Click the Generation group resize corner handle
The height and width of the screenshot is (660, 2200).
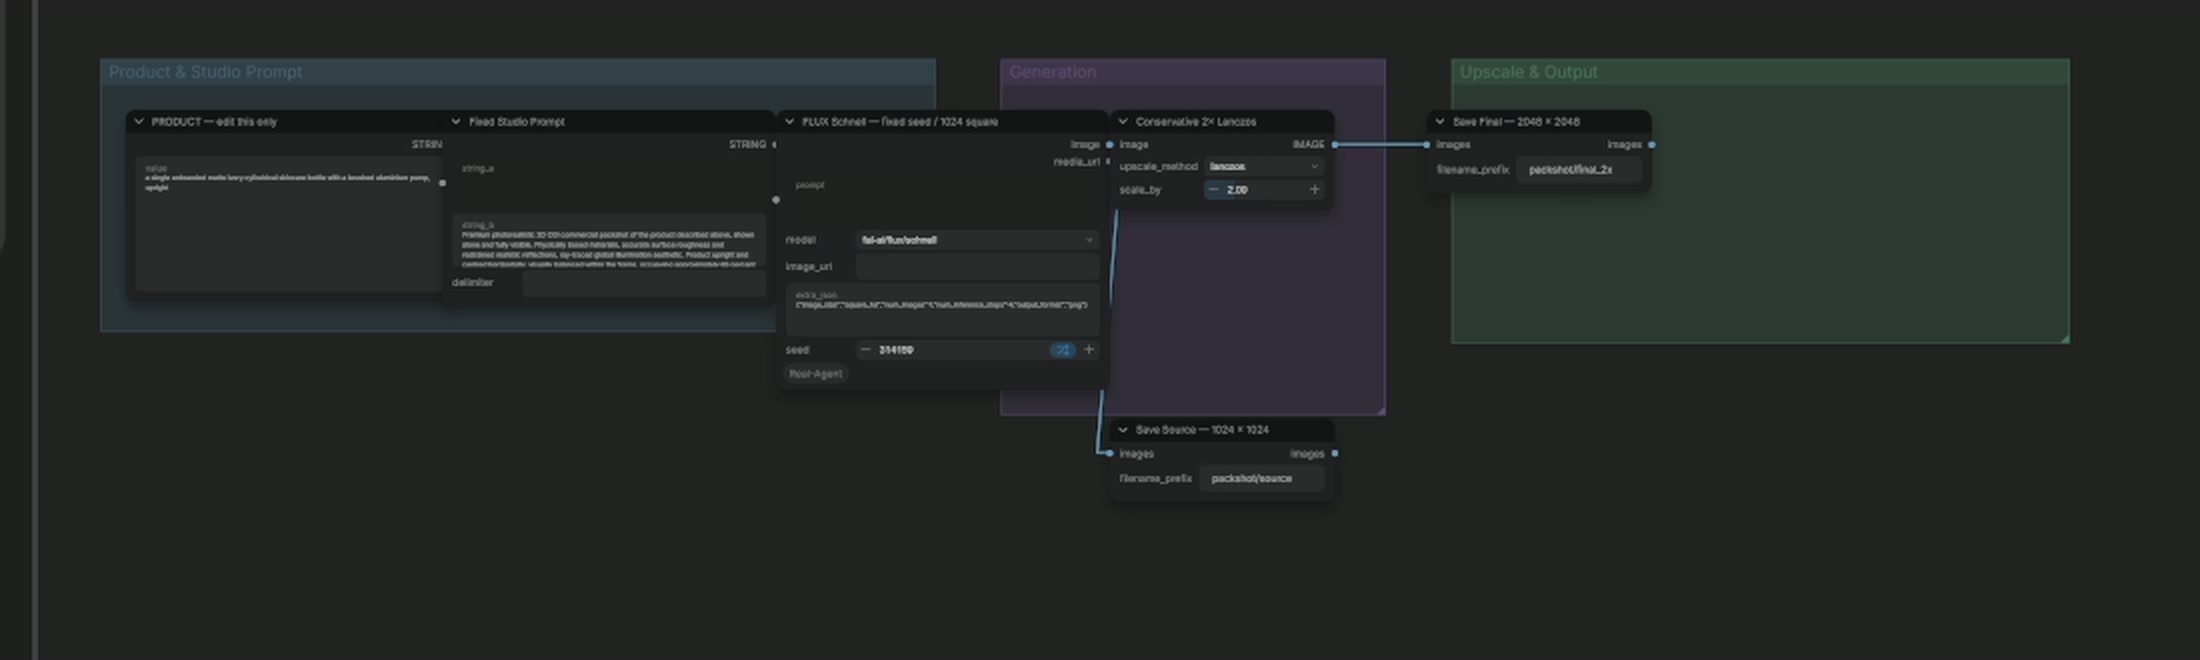[1380, 409]
